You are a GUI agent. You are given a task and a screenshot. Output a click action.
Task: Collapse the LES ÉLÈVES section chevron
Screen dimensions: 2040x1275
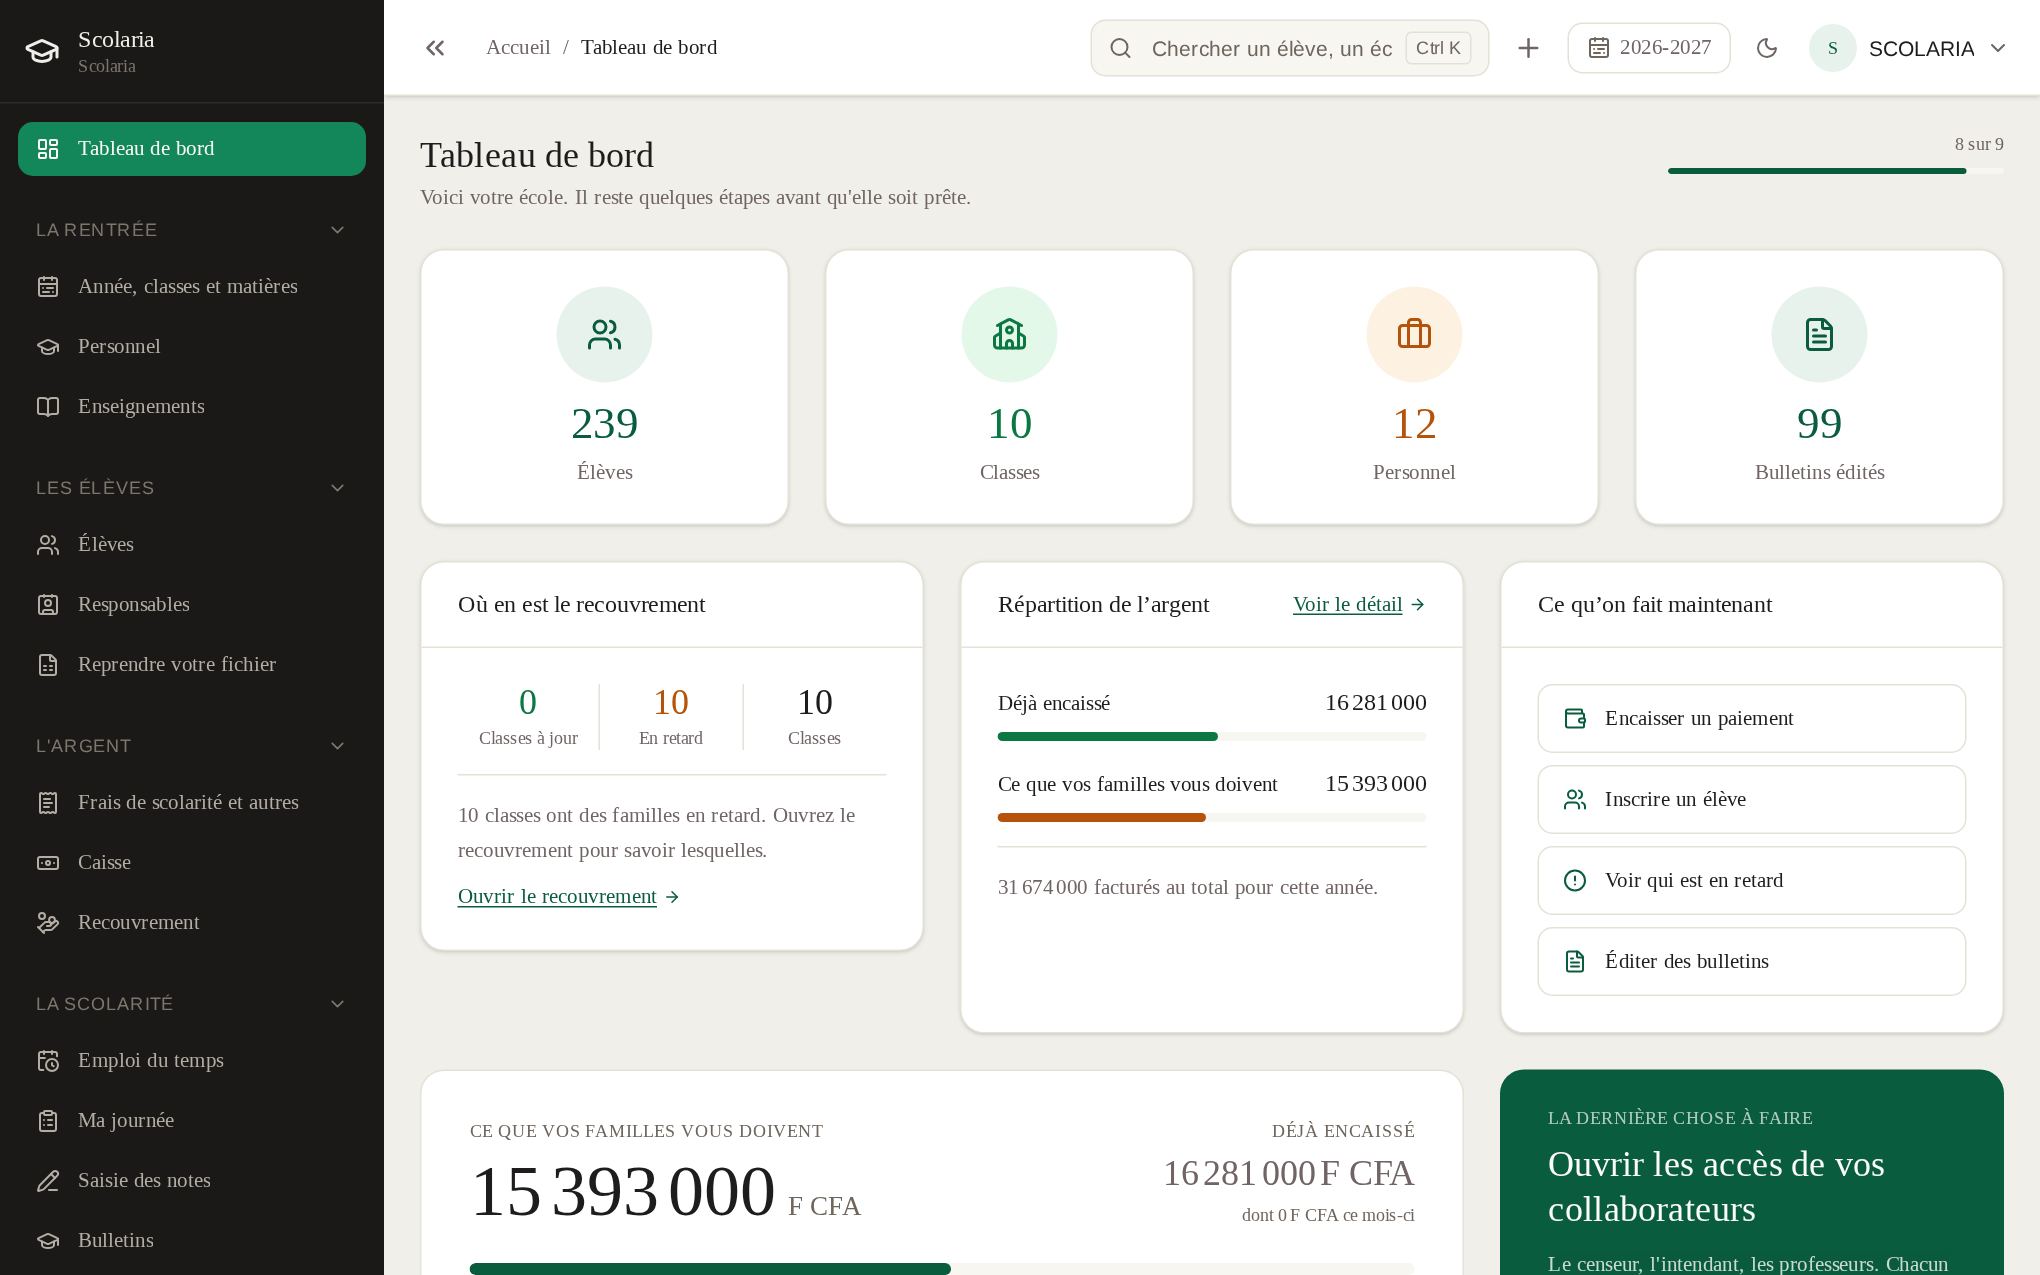pyautogui.click(x=337, y=488)
